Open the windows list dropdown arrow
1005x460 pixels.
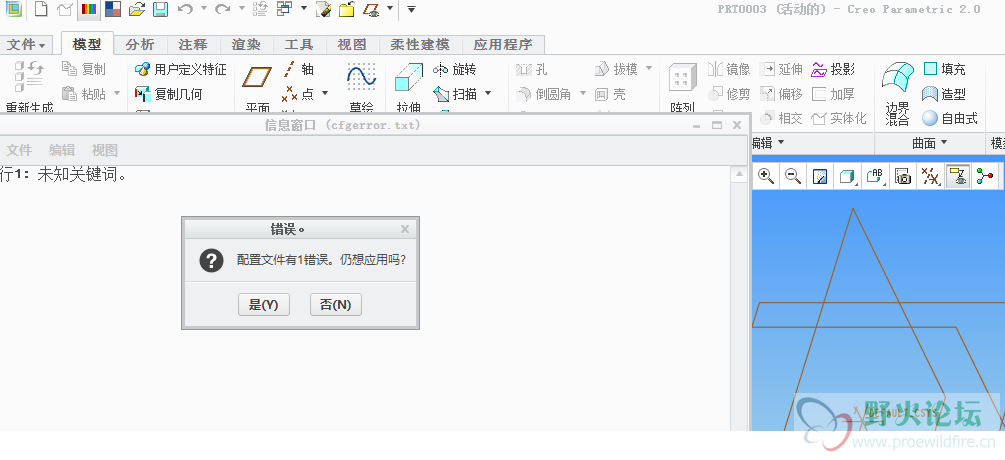tap(303, 9)
